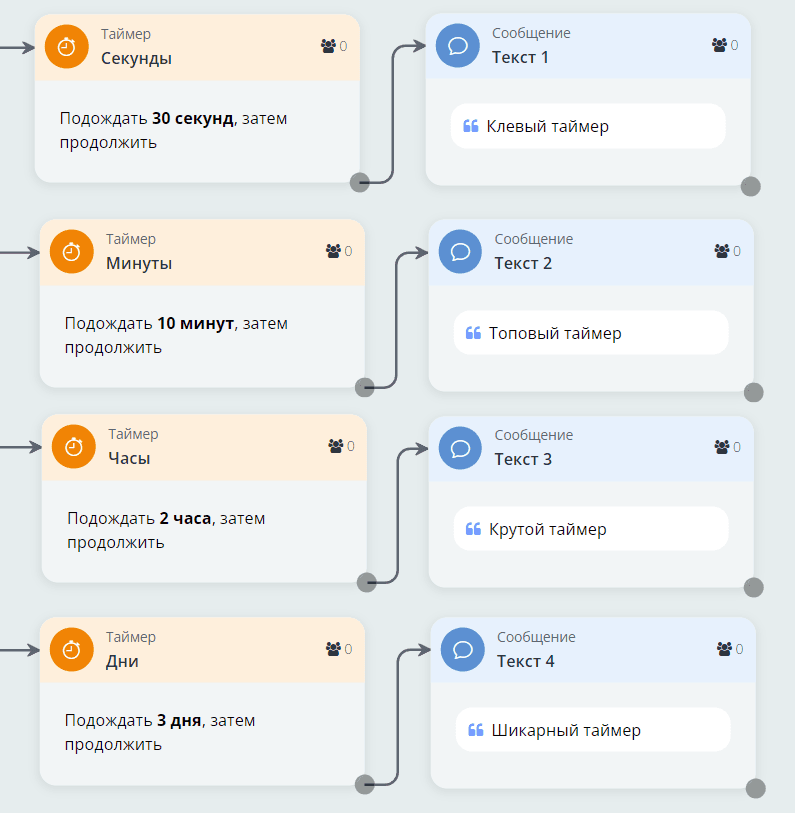This screenshot has width=795, height=813.
Task: Click the subscribers count icon on Секунды block
Action: (329, 46)
